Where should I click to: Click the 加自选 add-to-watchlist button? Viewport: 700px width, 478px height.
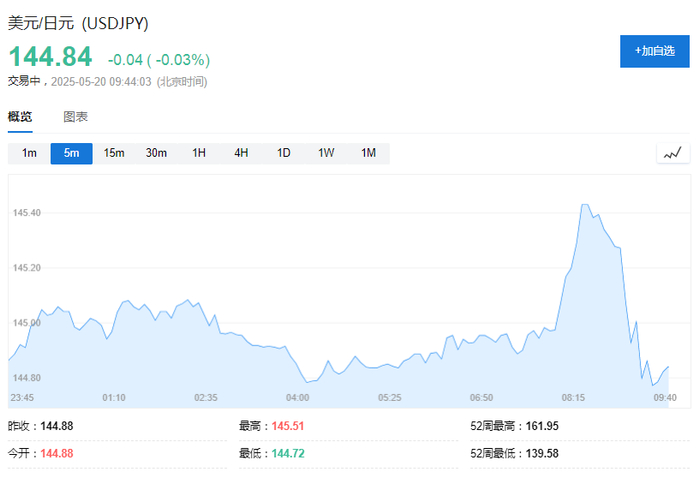[x=655, y=50]
